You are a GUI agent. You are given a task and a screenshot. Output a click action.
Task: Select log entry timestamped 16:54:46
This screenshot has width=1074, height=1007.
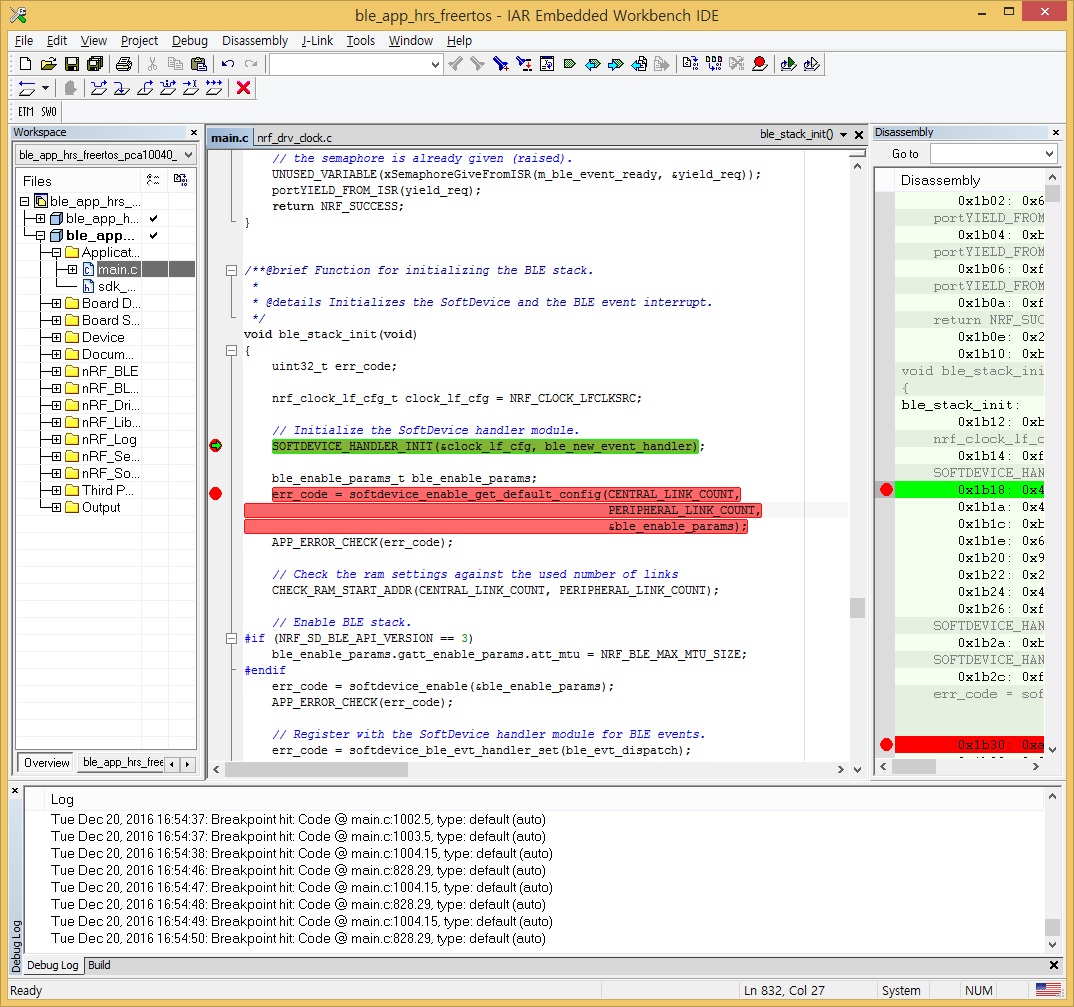[x=298, y=871]
